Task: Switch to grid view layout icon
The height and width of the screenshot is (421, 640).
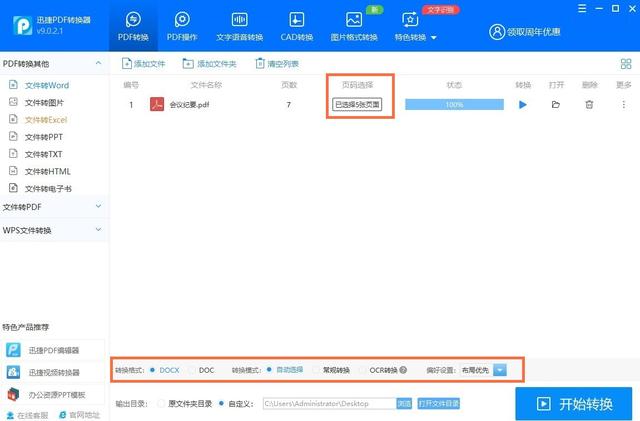Action: point(626,64)
